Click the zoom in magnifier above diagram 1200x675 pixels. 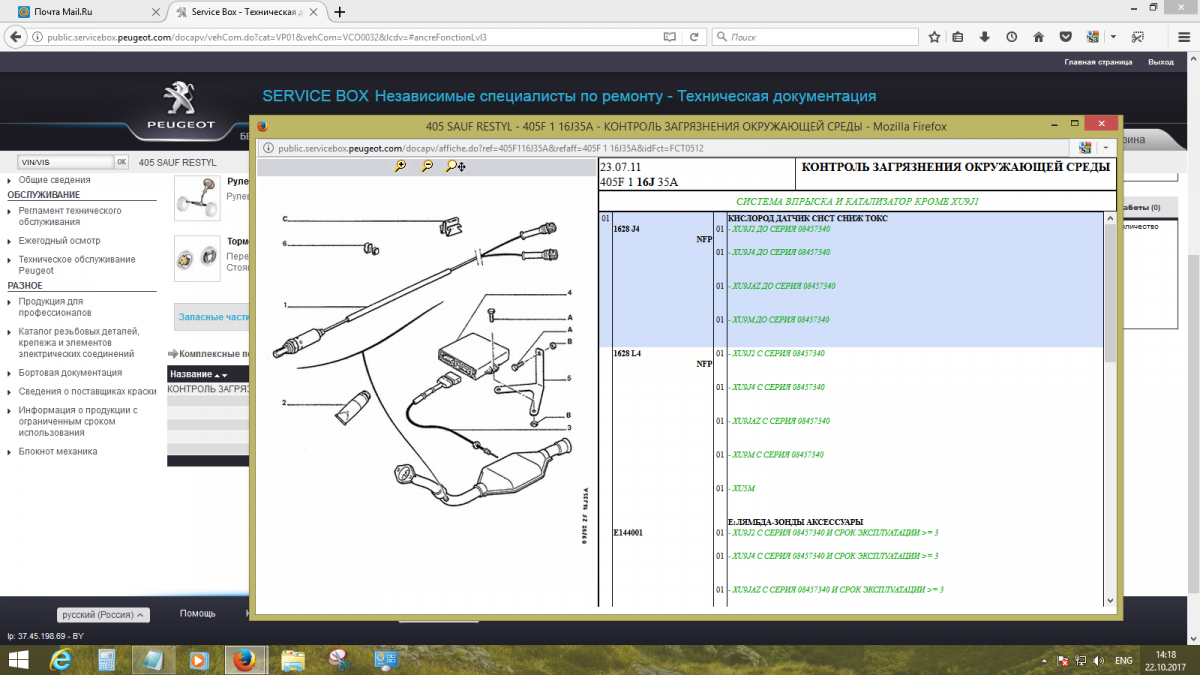pyautogui.click(x=400, y=166)
